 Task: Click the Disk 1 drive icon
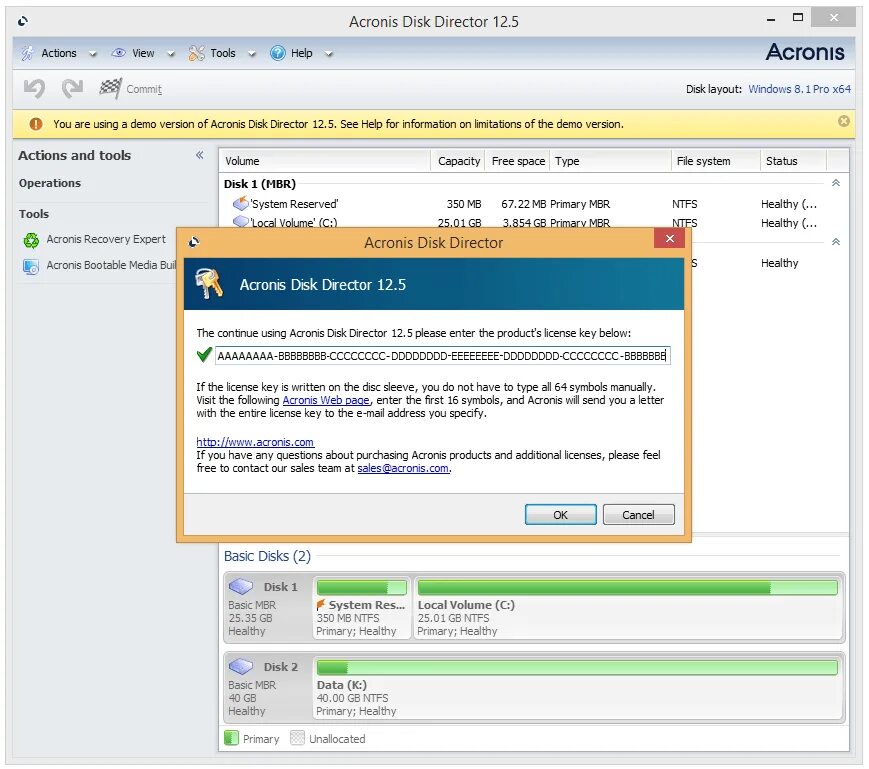(x=241, y=586)
